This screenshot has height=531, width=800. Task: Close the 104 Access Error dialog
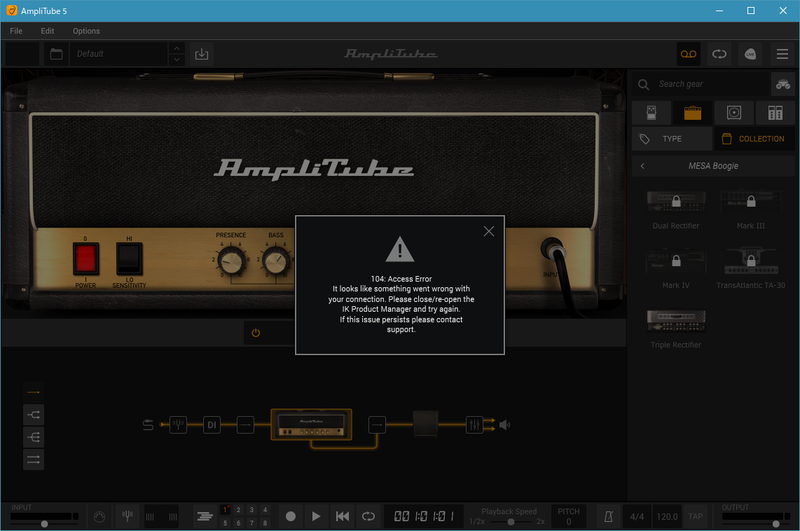488,231
